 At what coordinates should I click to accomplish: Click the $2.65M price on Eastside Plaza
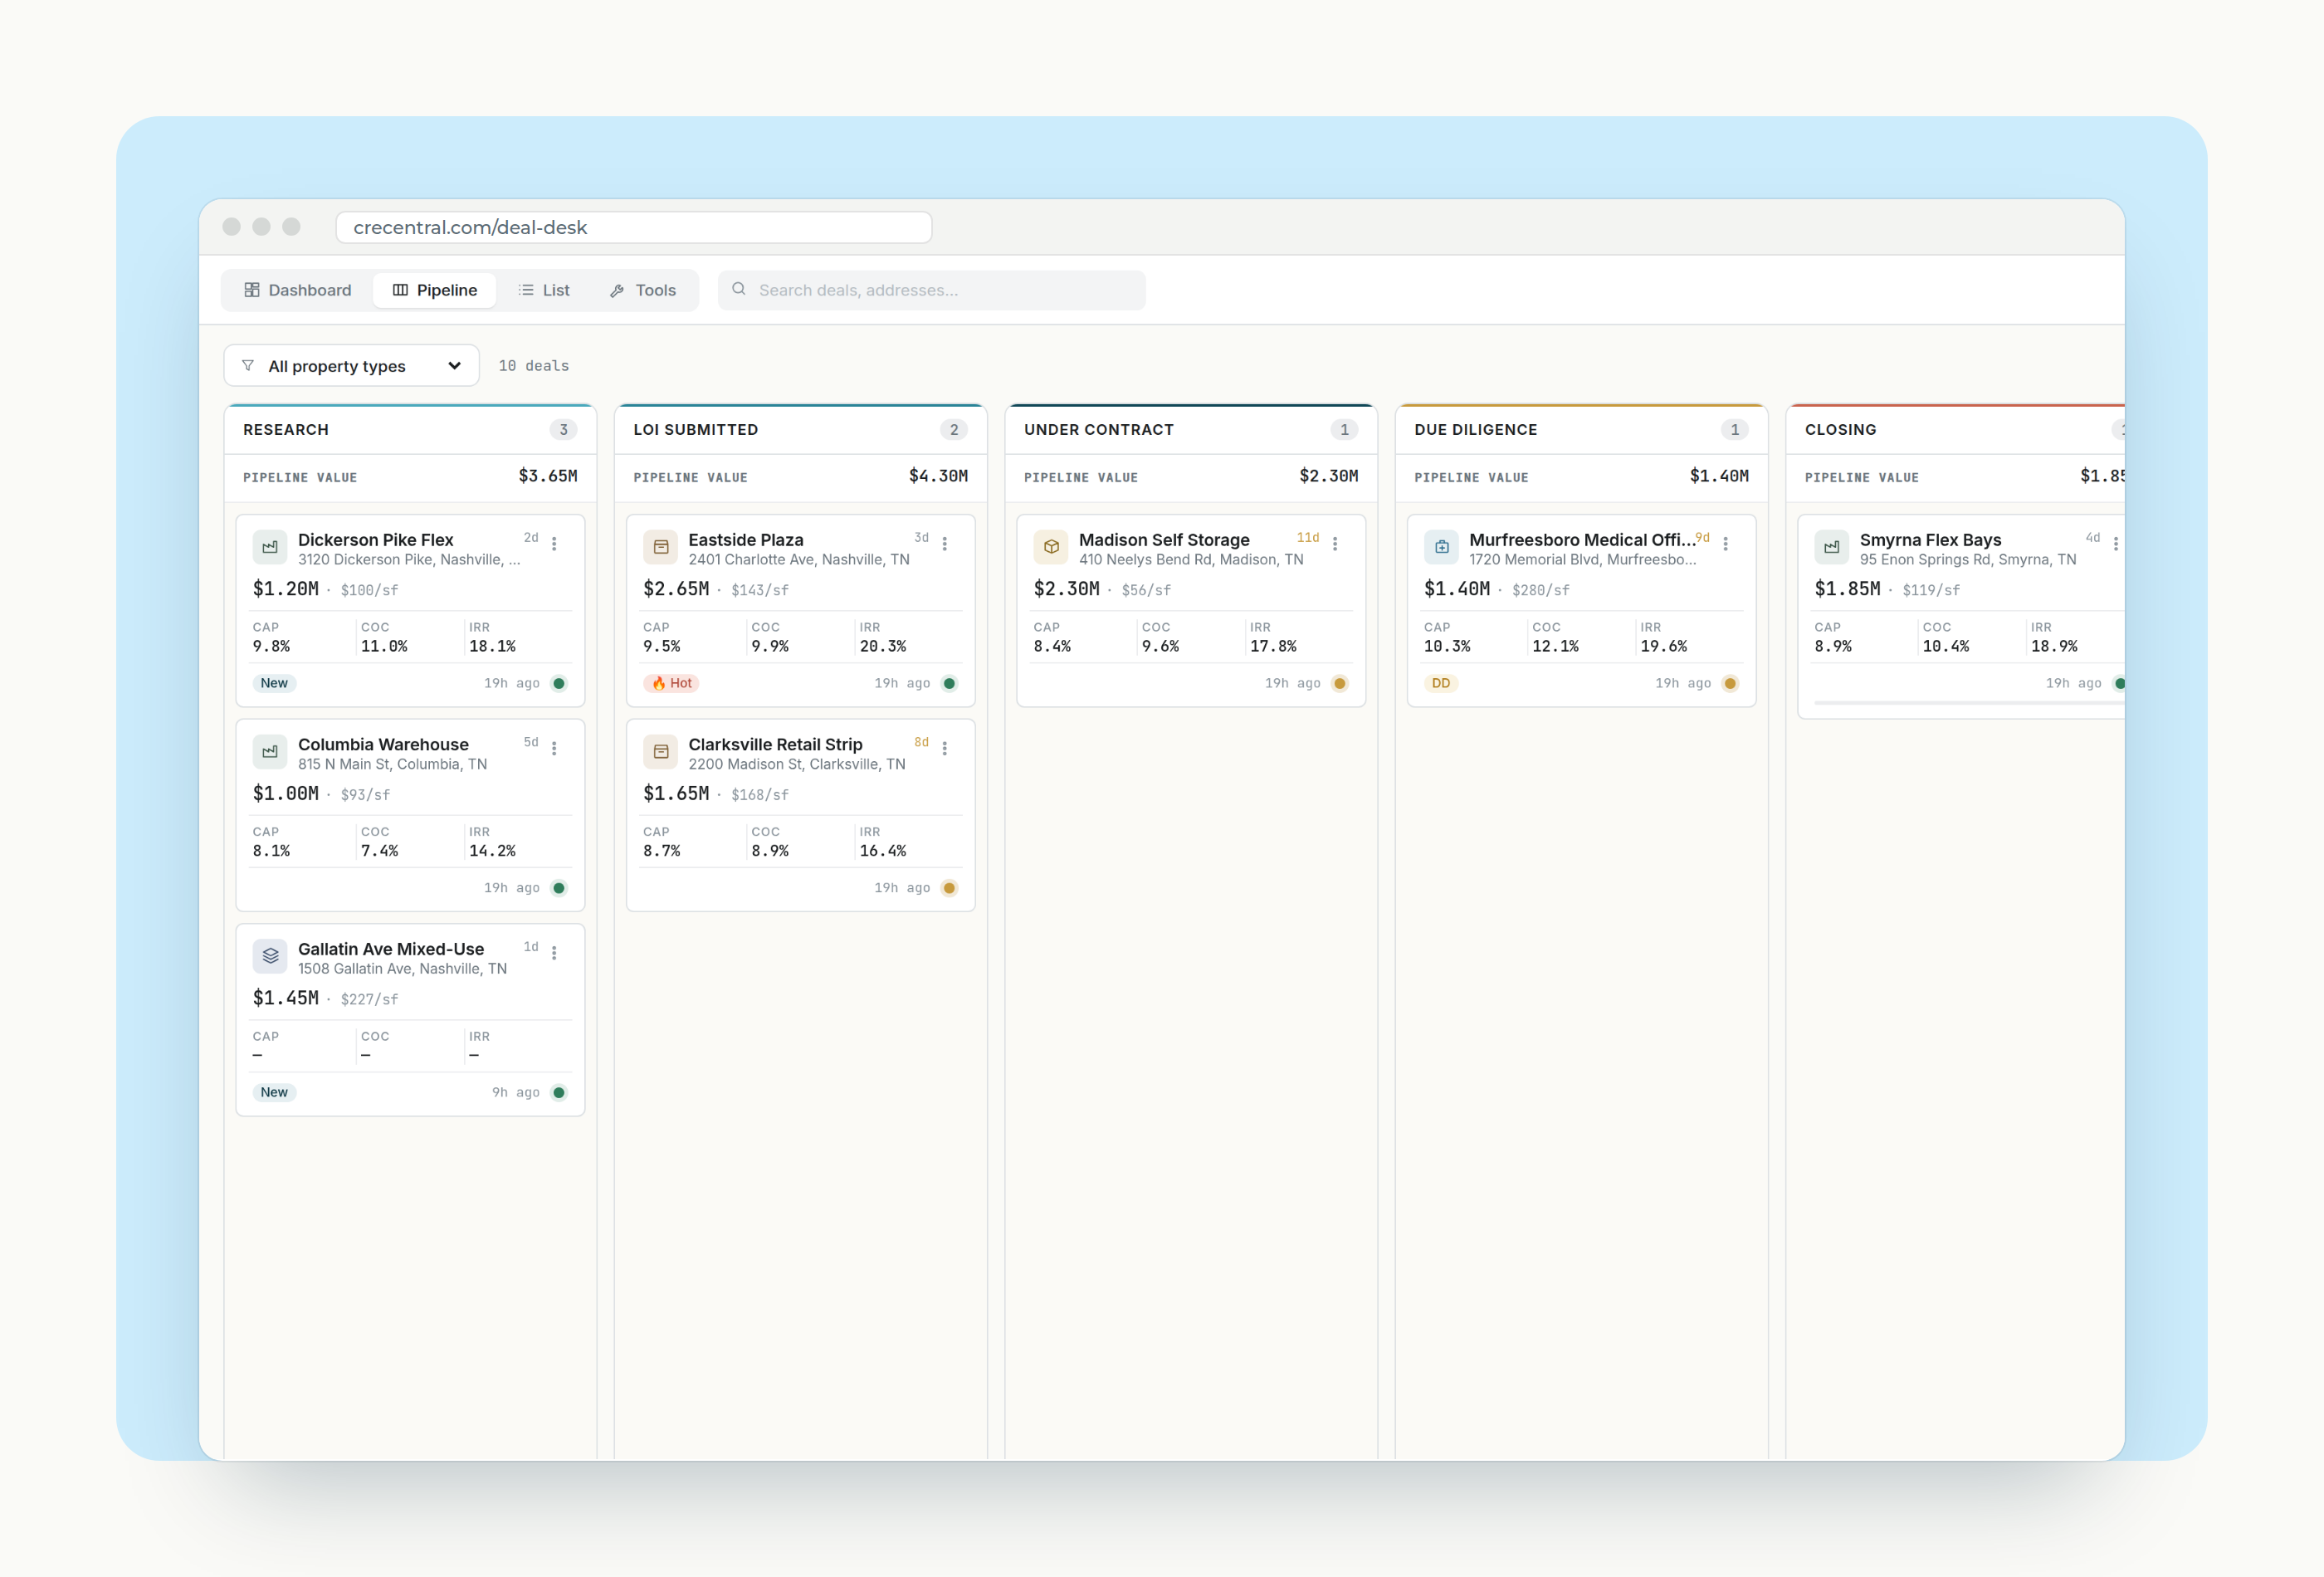click(676, 589)
